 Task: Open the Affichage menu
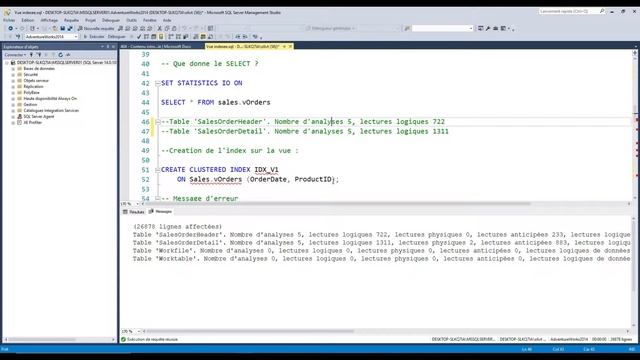point(49,20)
